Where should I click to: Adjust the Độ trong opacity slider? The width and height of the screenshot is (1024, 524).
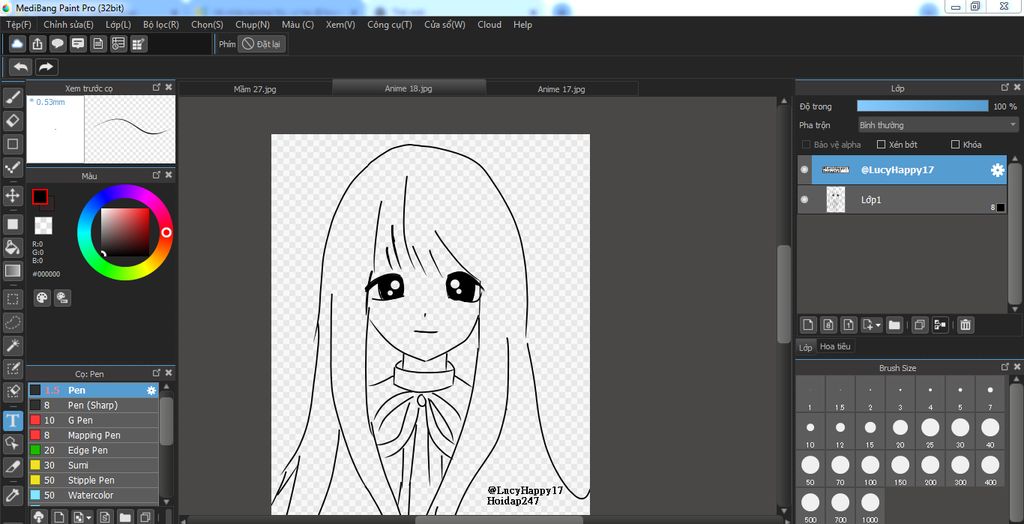pos(923,106)
